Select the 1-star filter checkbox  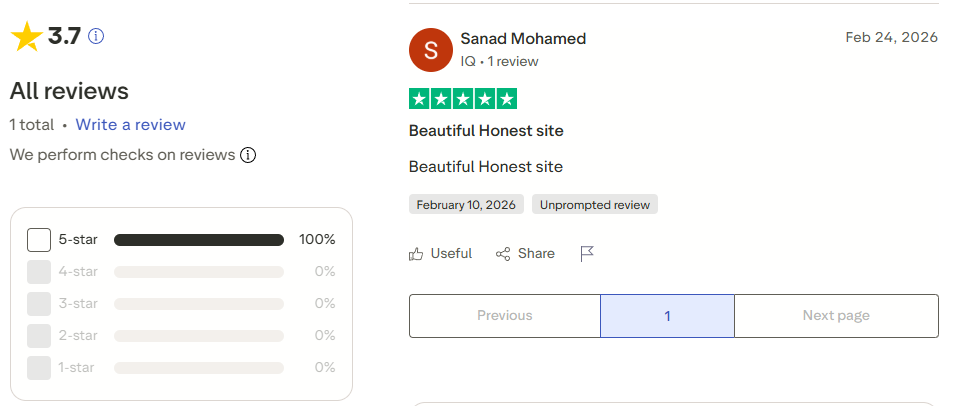39,368
